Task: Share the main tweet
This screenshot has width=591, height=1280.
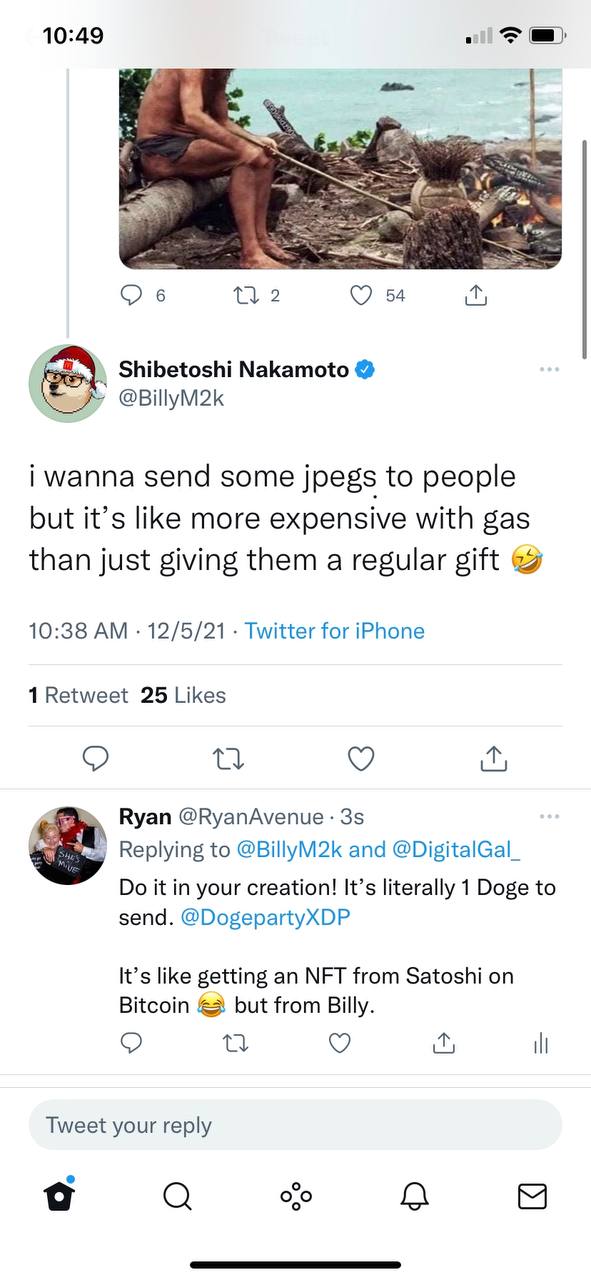Action: (x=493, y=759)
